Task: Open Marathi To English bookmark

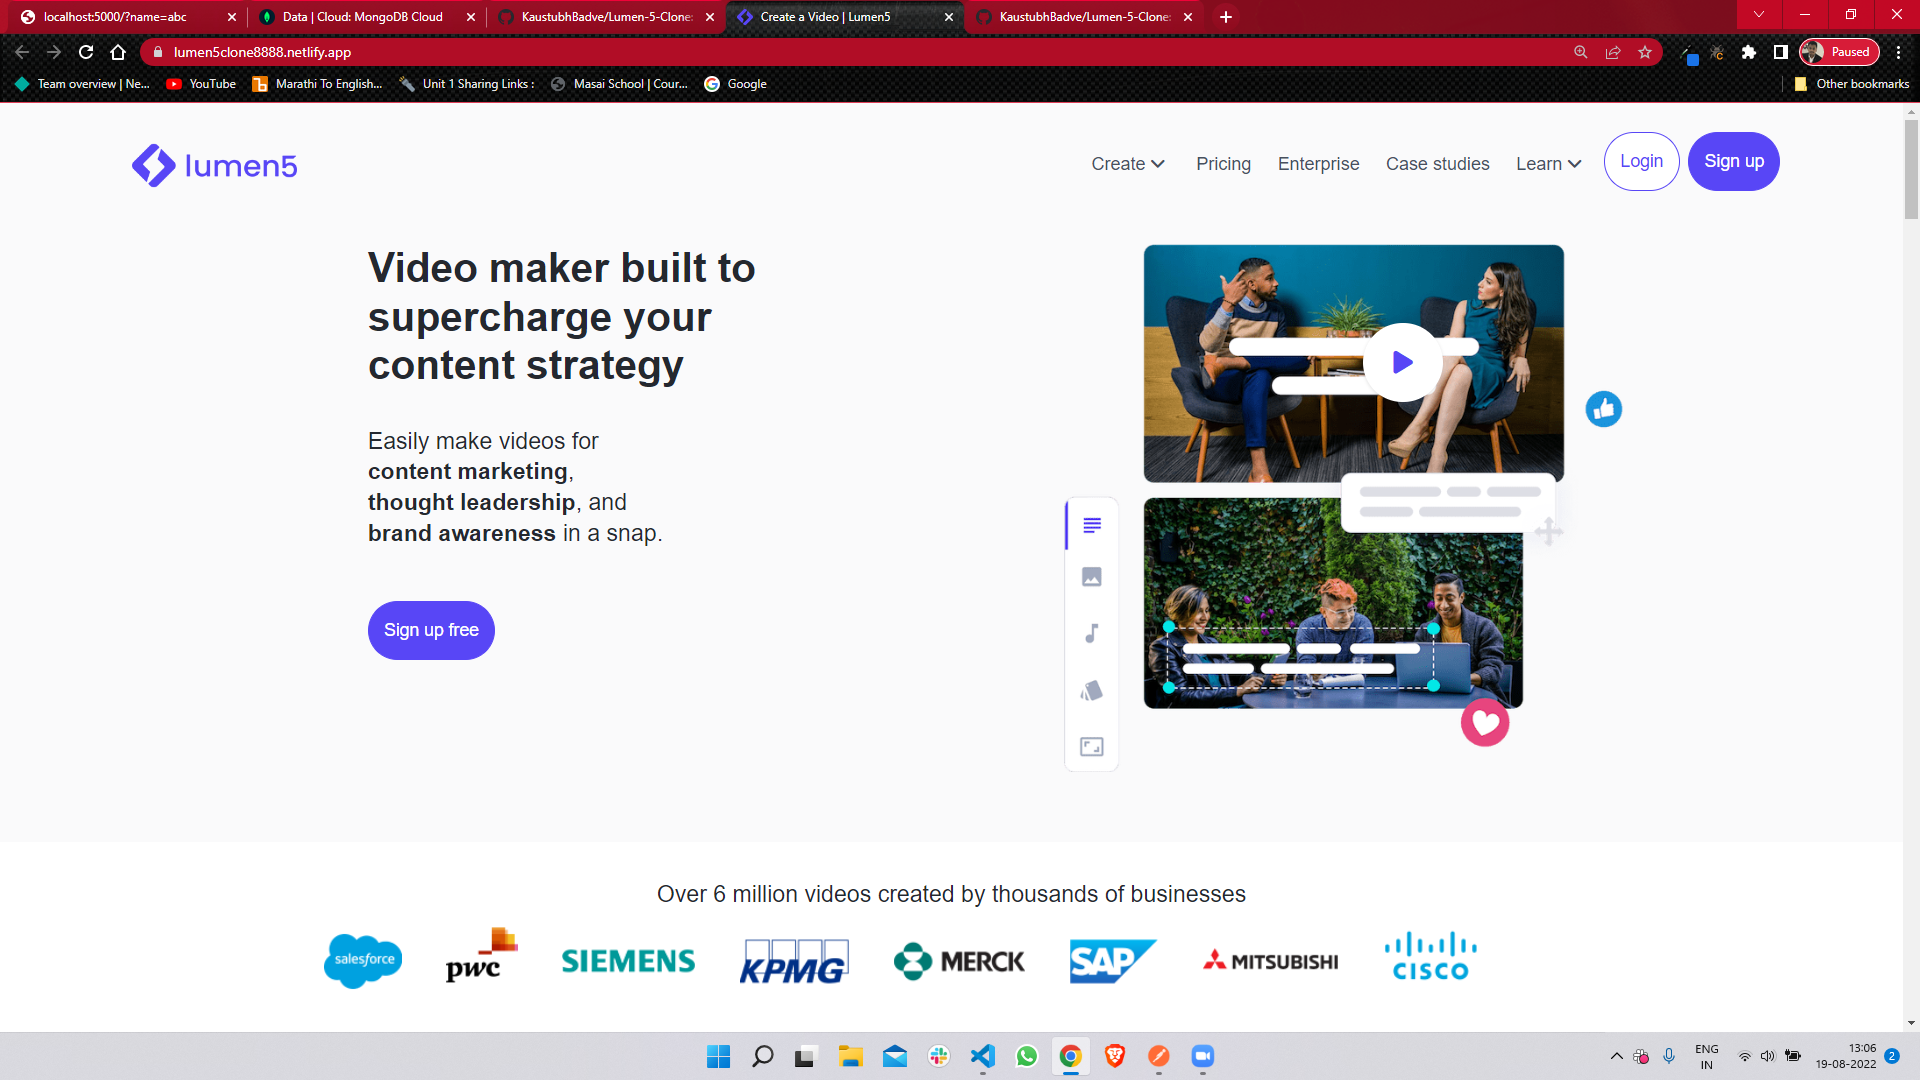Action: 317,84
